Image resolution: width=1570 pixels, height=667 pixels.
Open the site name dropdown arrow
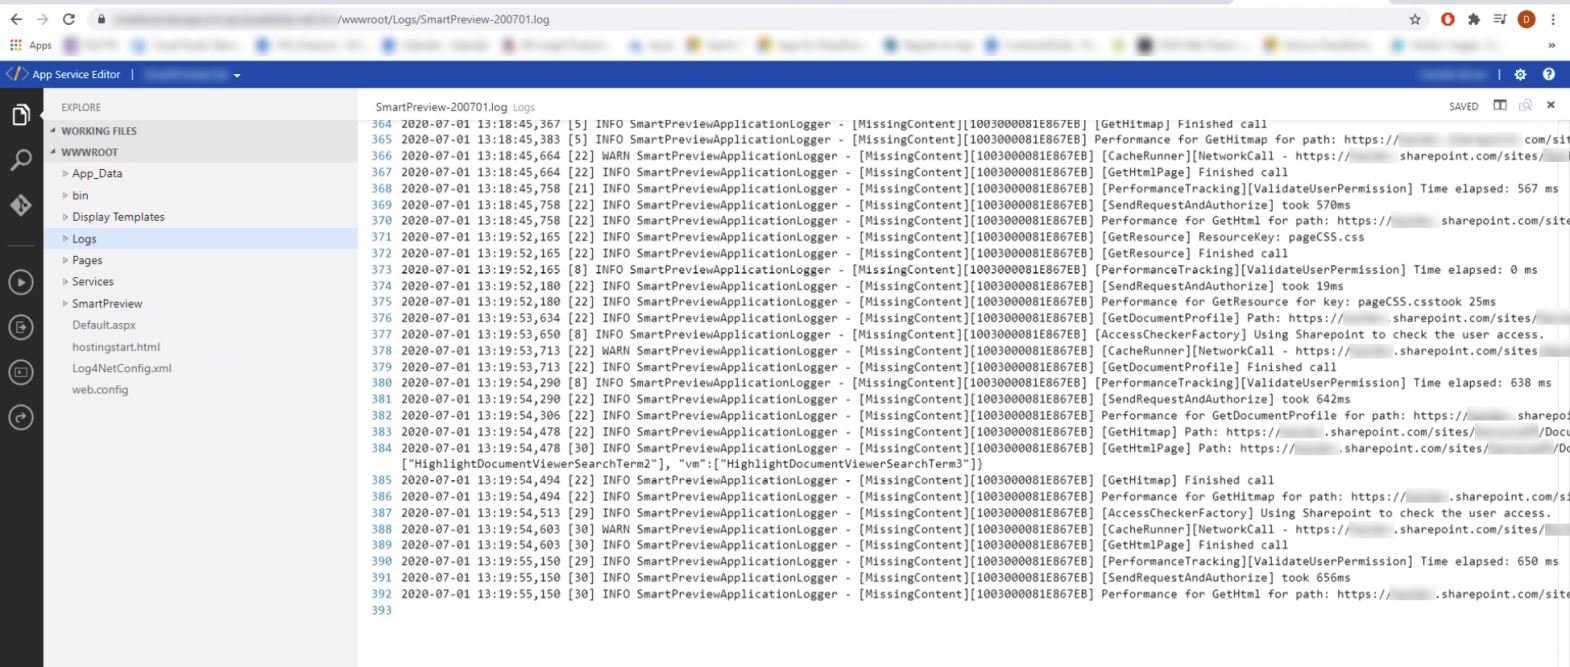(237, 75)
